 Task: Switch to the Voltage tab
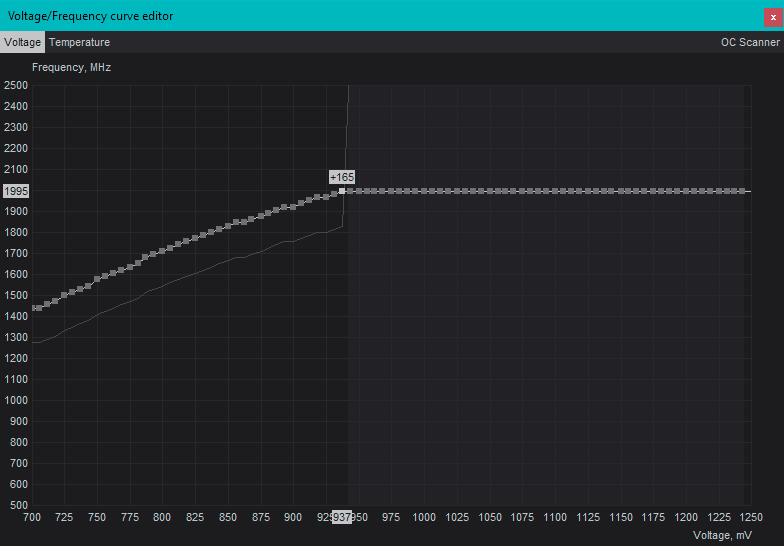pyautogui.click(x=22, y=42)
